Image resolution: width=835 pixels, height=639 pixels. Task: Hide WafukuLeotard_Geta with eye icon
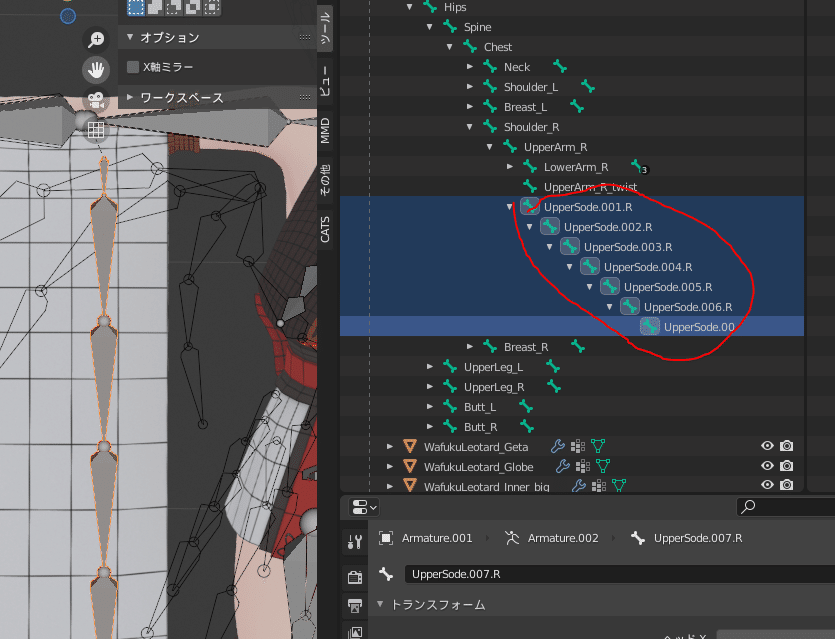[x=767, y=446]
